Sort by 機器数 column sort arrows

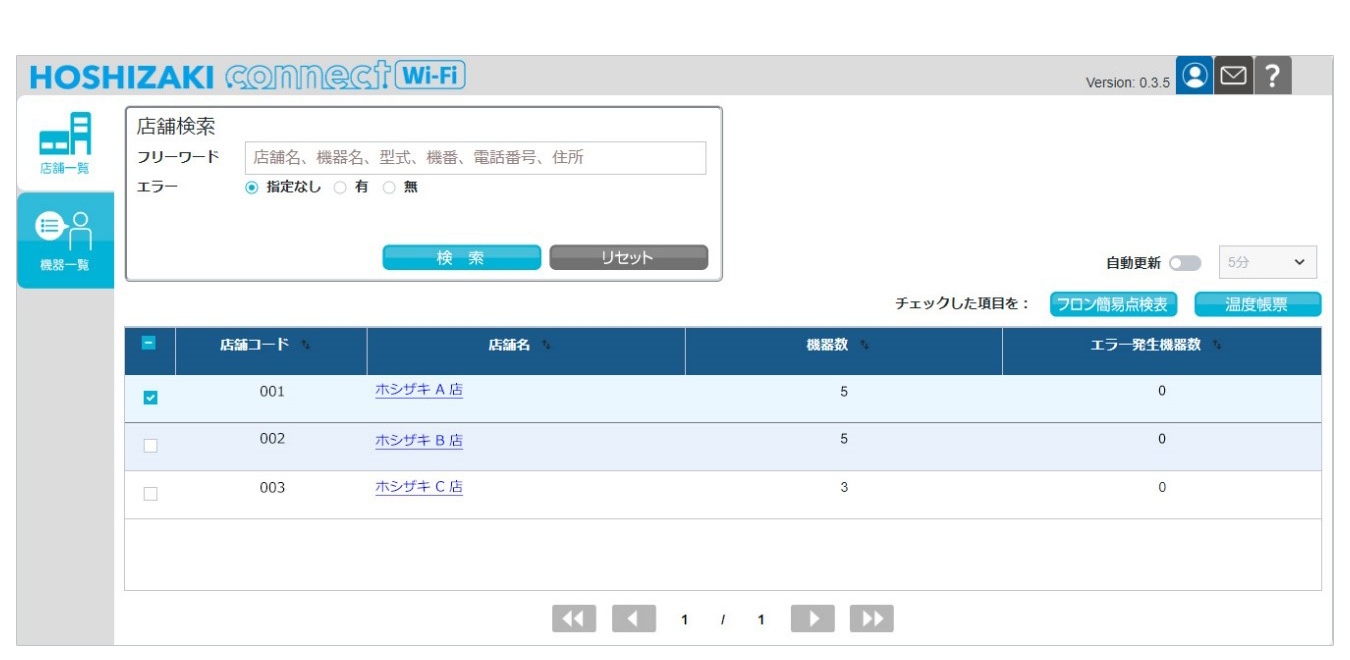click(x=864, y=345)
